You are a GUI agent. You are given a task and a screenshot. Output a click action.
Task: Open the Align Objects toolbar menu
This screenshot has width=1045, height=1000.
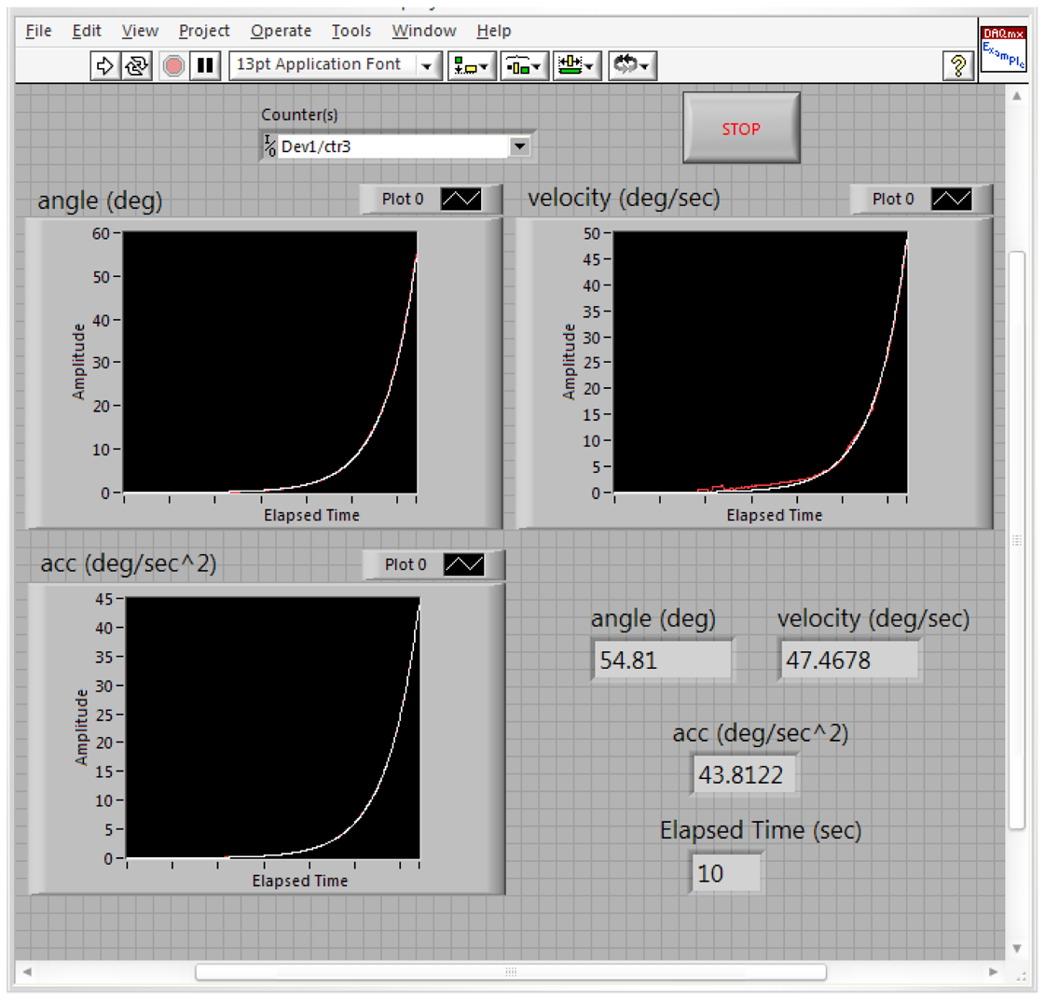(x=472, y=66)
